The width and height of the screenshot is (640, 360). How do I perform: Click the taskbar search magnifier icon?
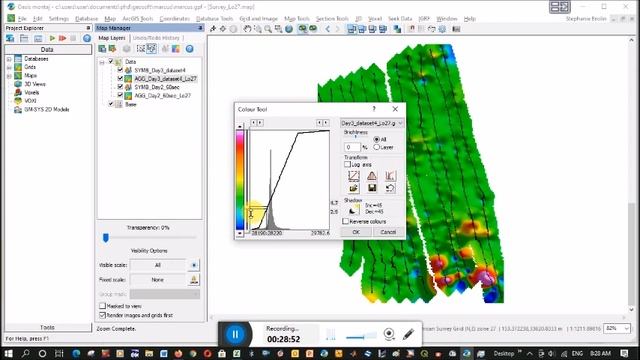coord(25,353)
